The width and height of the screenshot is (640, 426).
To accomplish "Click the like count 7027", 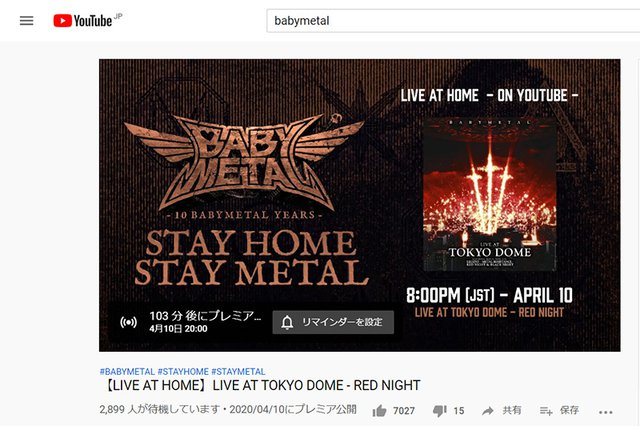I will (x=404, y=411).
